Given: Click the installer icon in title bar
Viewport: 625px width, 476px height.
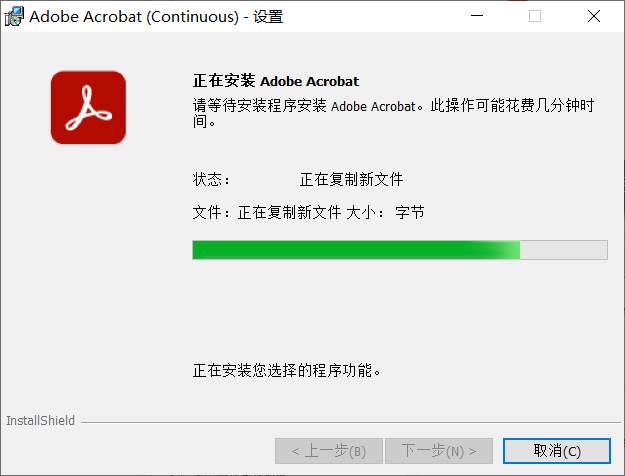Looking at the screenshot, I should pos(14,17).
